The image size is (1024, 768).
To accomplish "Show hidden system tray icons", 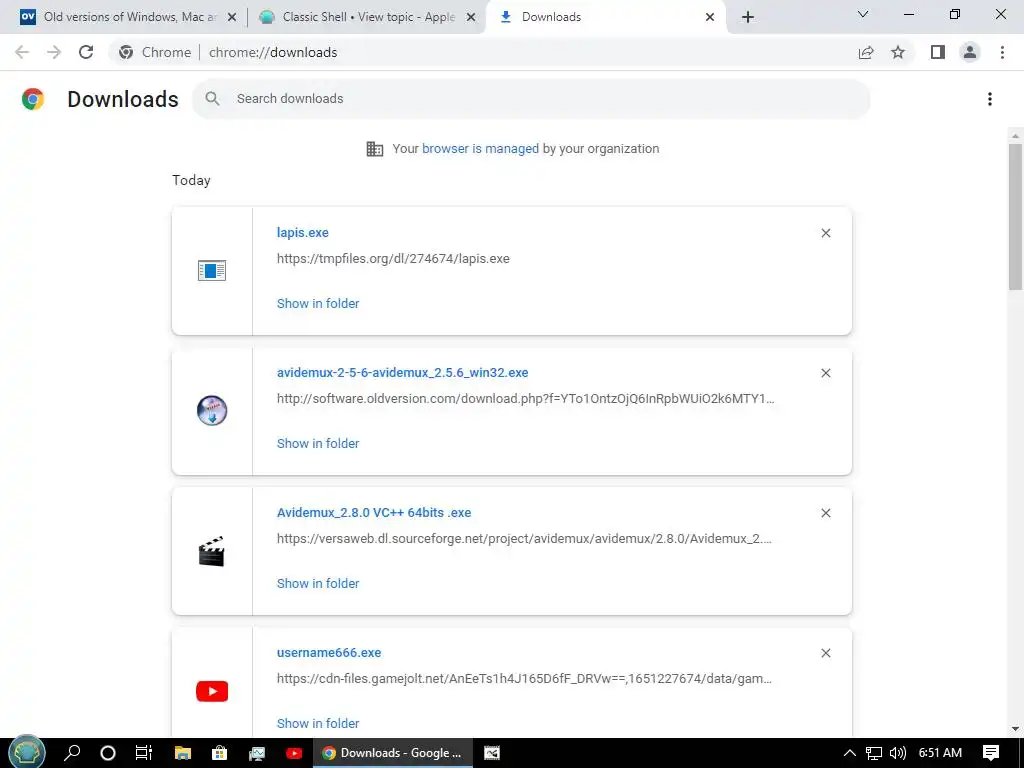I will click(x=849, y=753).
